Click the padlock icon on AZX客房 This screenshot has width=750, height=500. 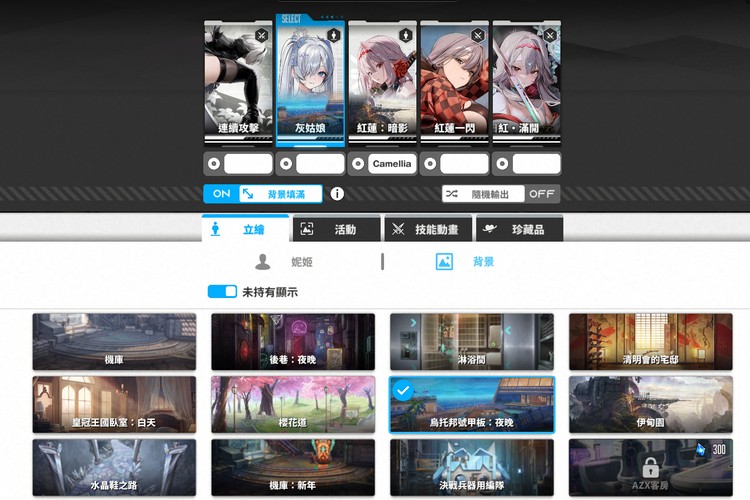tap(651, 467)
